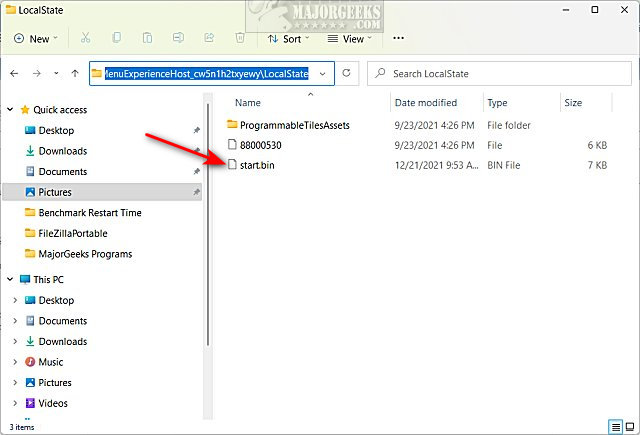Click the BIN File type cell
This screenshot has height=435, width=640.
click(x=504, y=165)
